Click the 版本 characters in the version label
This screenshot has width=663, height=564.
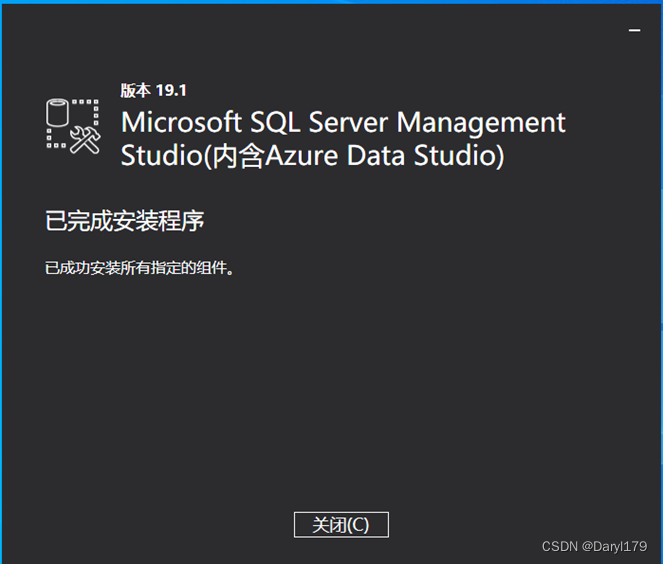(x=135, y=90)
